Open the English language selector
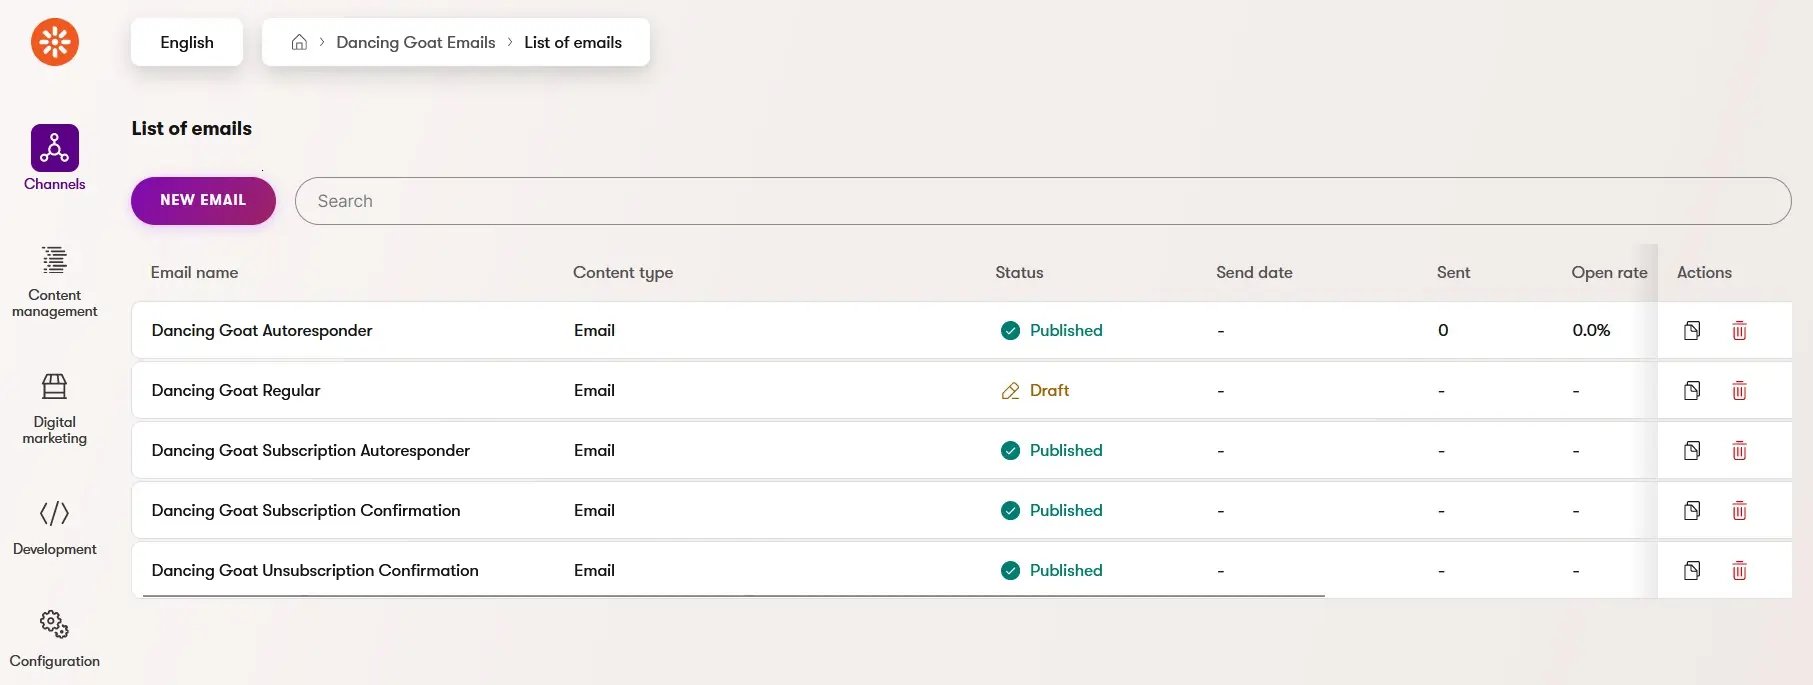Viewport: 1813px width, 685px height. 187,42
